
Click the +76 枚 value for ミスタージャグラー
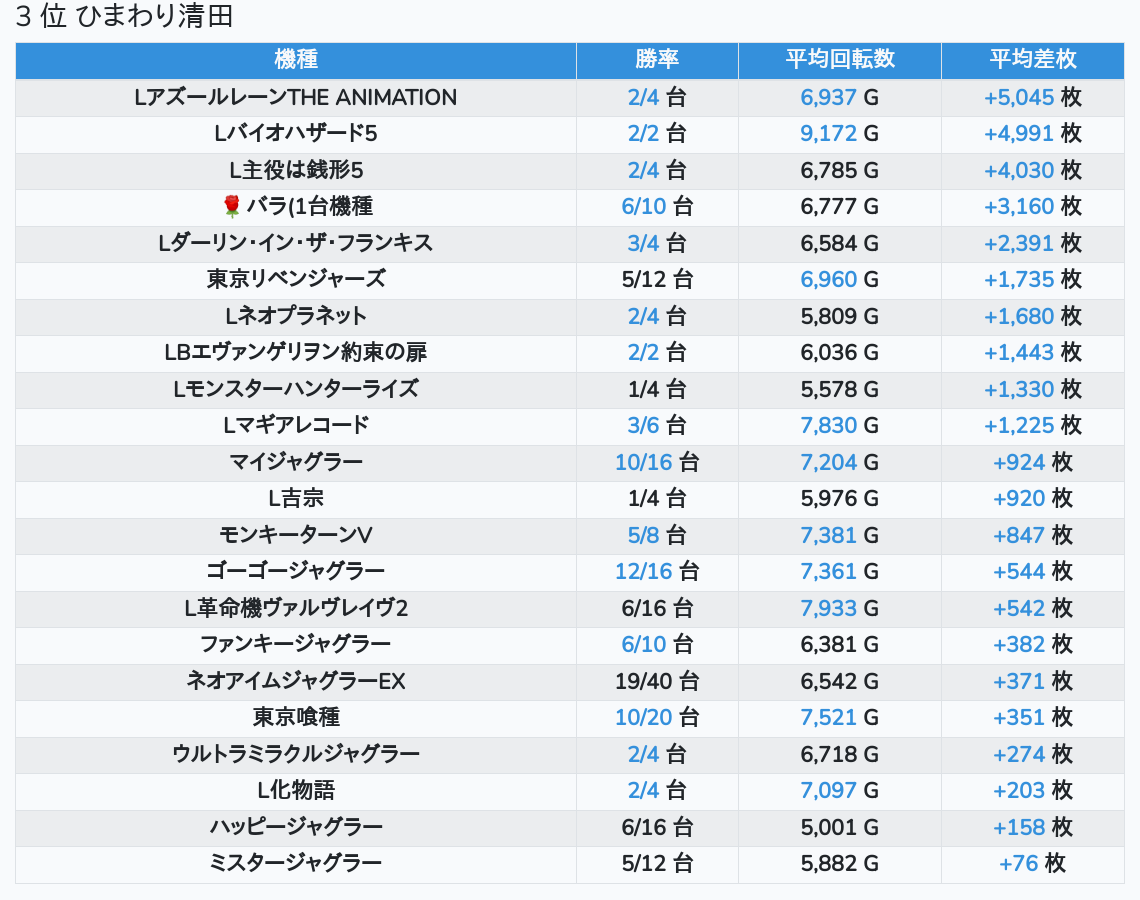(x=1032, y=863)
